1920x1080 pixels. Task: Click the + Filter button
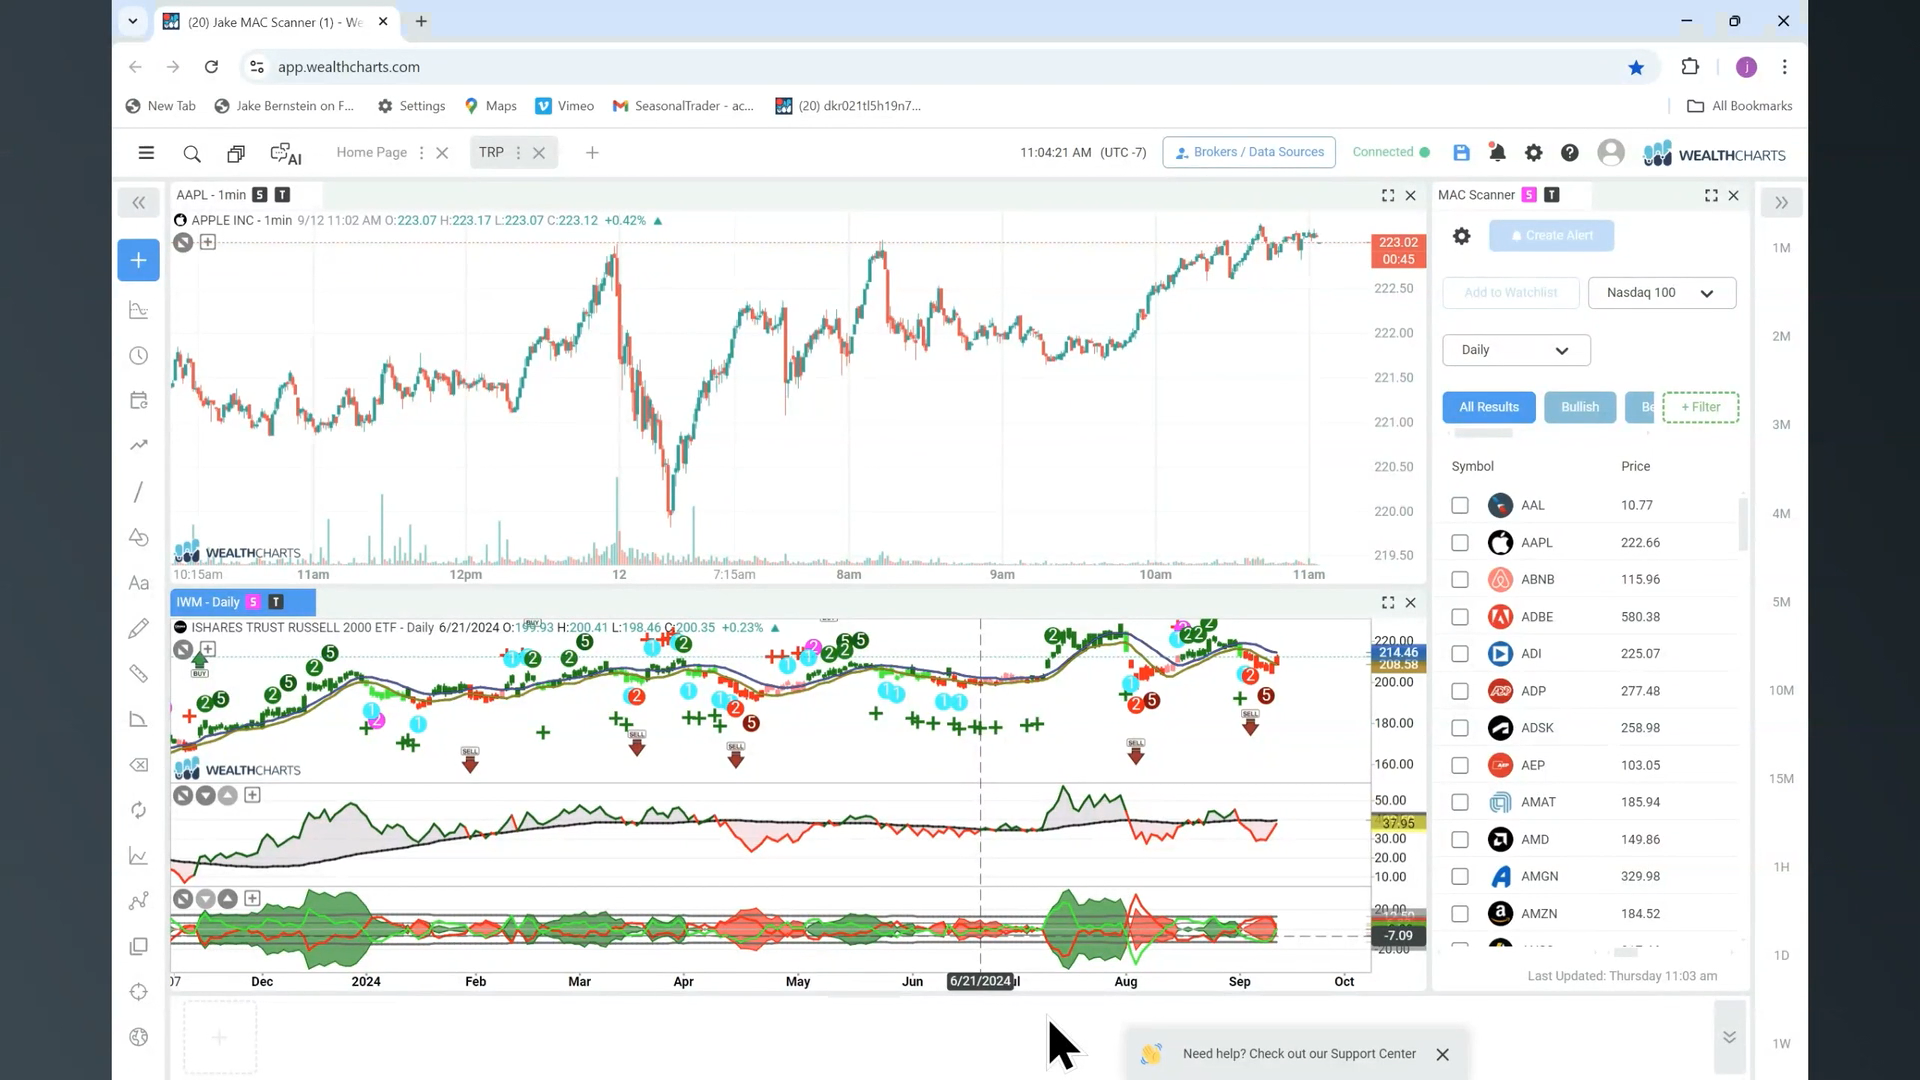pyautogui.click(x=1700, y=407)
